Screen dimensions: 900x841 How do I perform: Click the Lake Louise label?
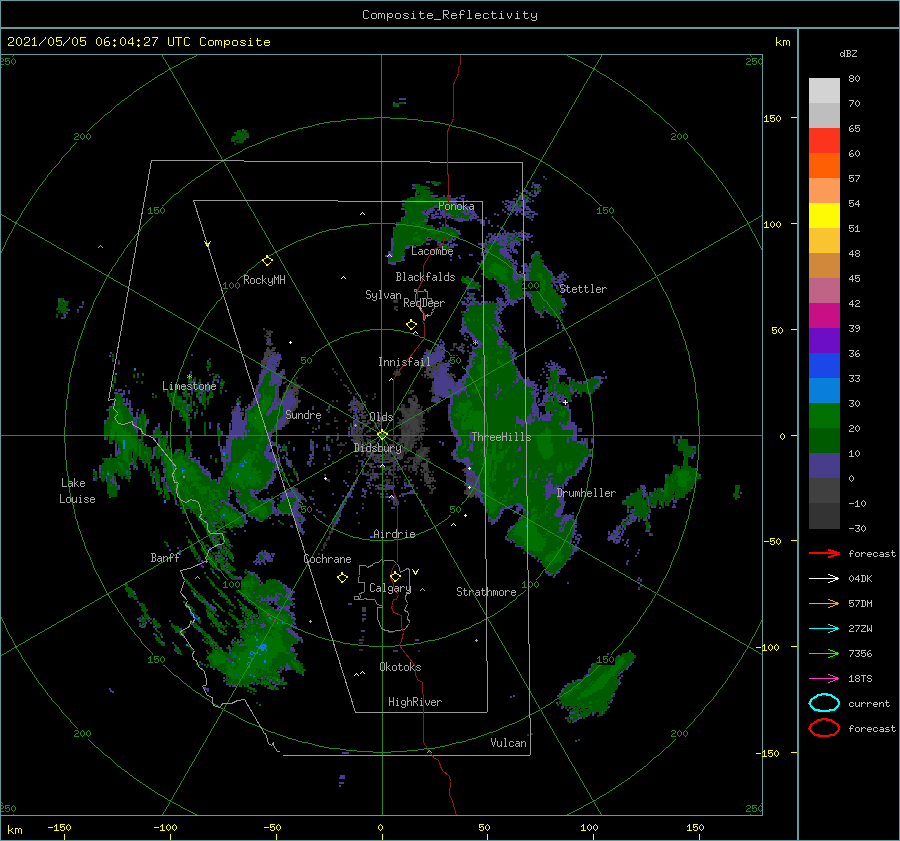click(77, 491)
